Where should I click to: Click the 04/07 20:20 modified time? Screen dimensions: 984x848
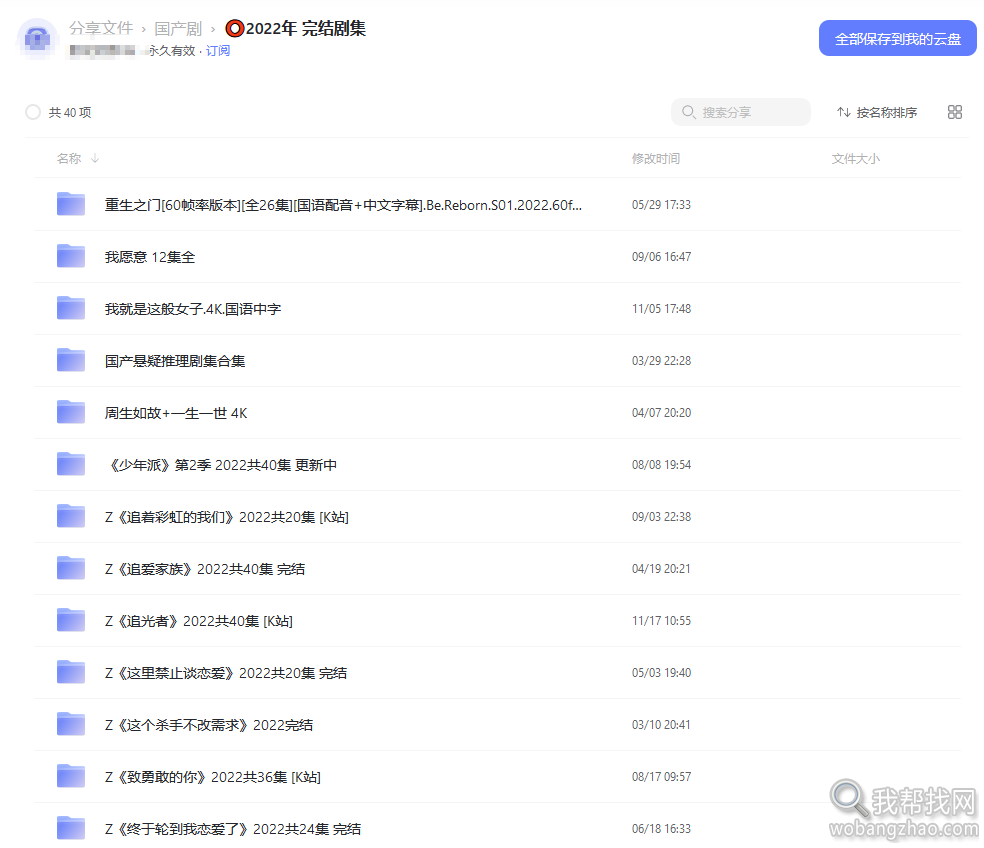pos(661,413)
